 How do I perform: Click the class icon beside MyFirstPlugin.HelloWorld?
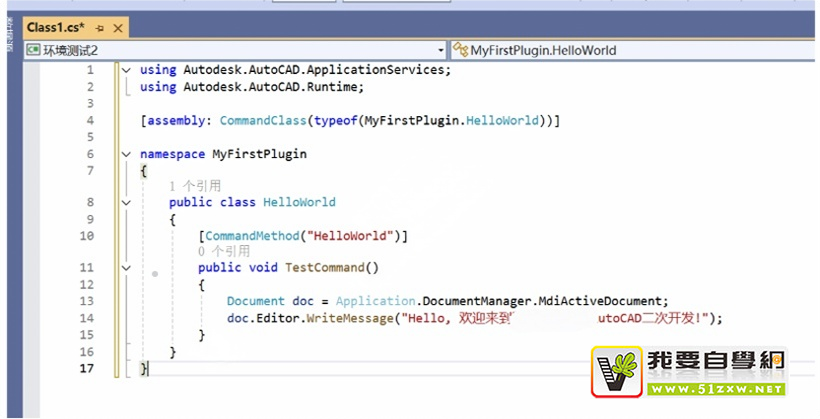460,50
